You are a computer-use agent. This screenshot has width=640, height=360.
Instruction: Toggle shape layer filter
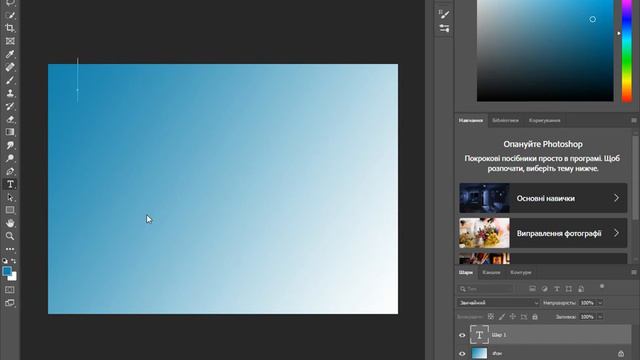[x=569, y=289]
